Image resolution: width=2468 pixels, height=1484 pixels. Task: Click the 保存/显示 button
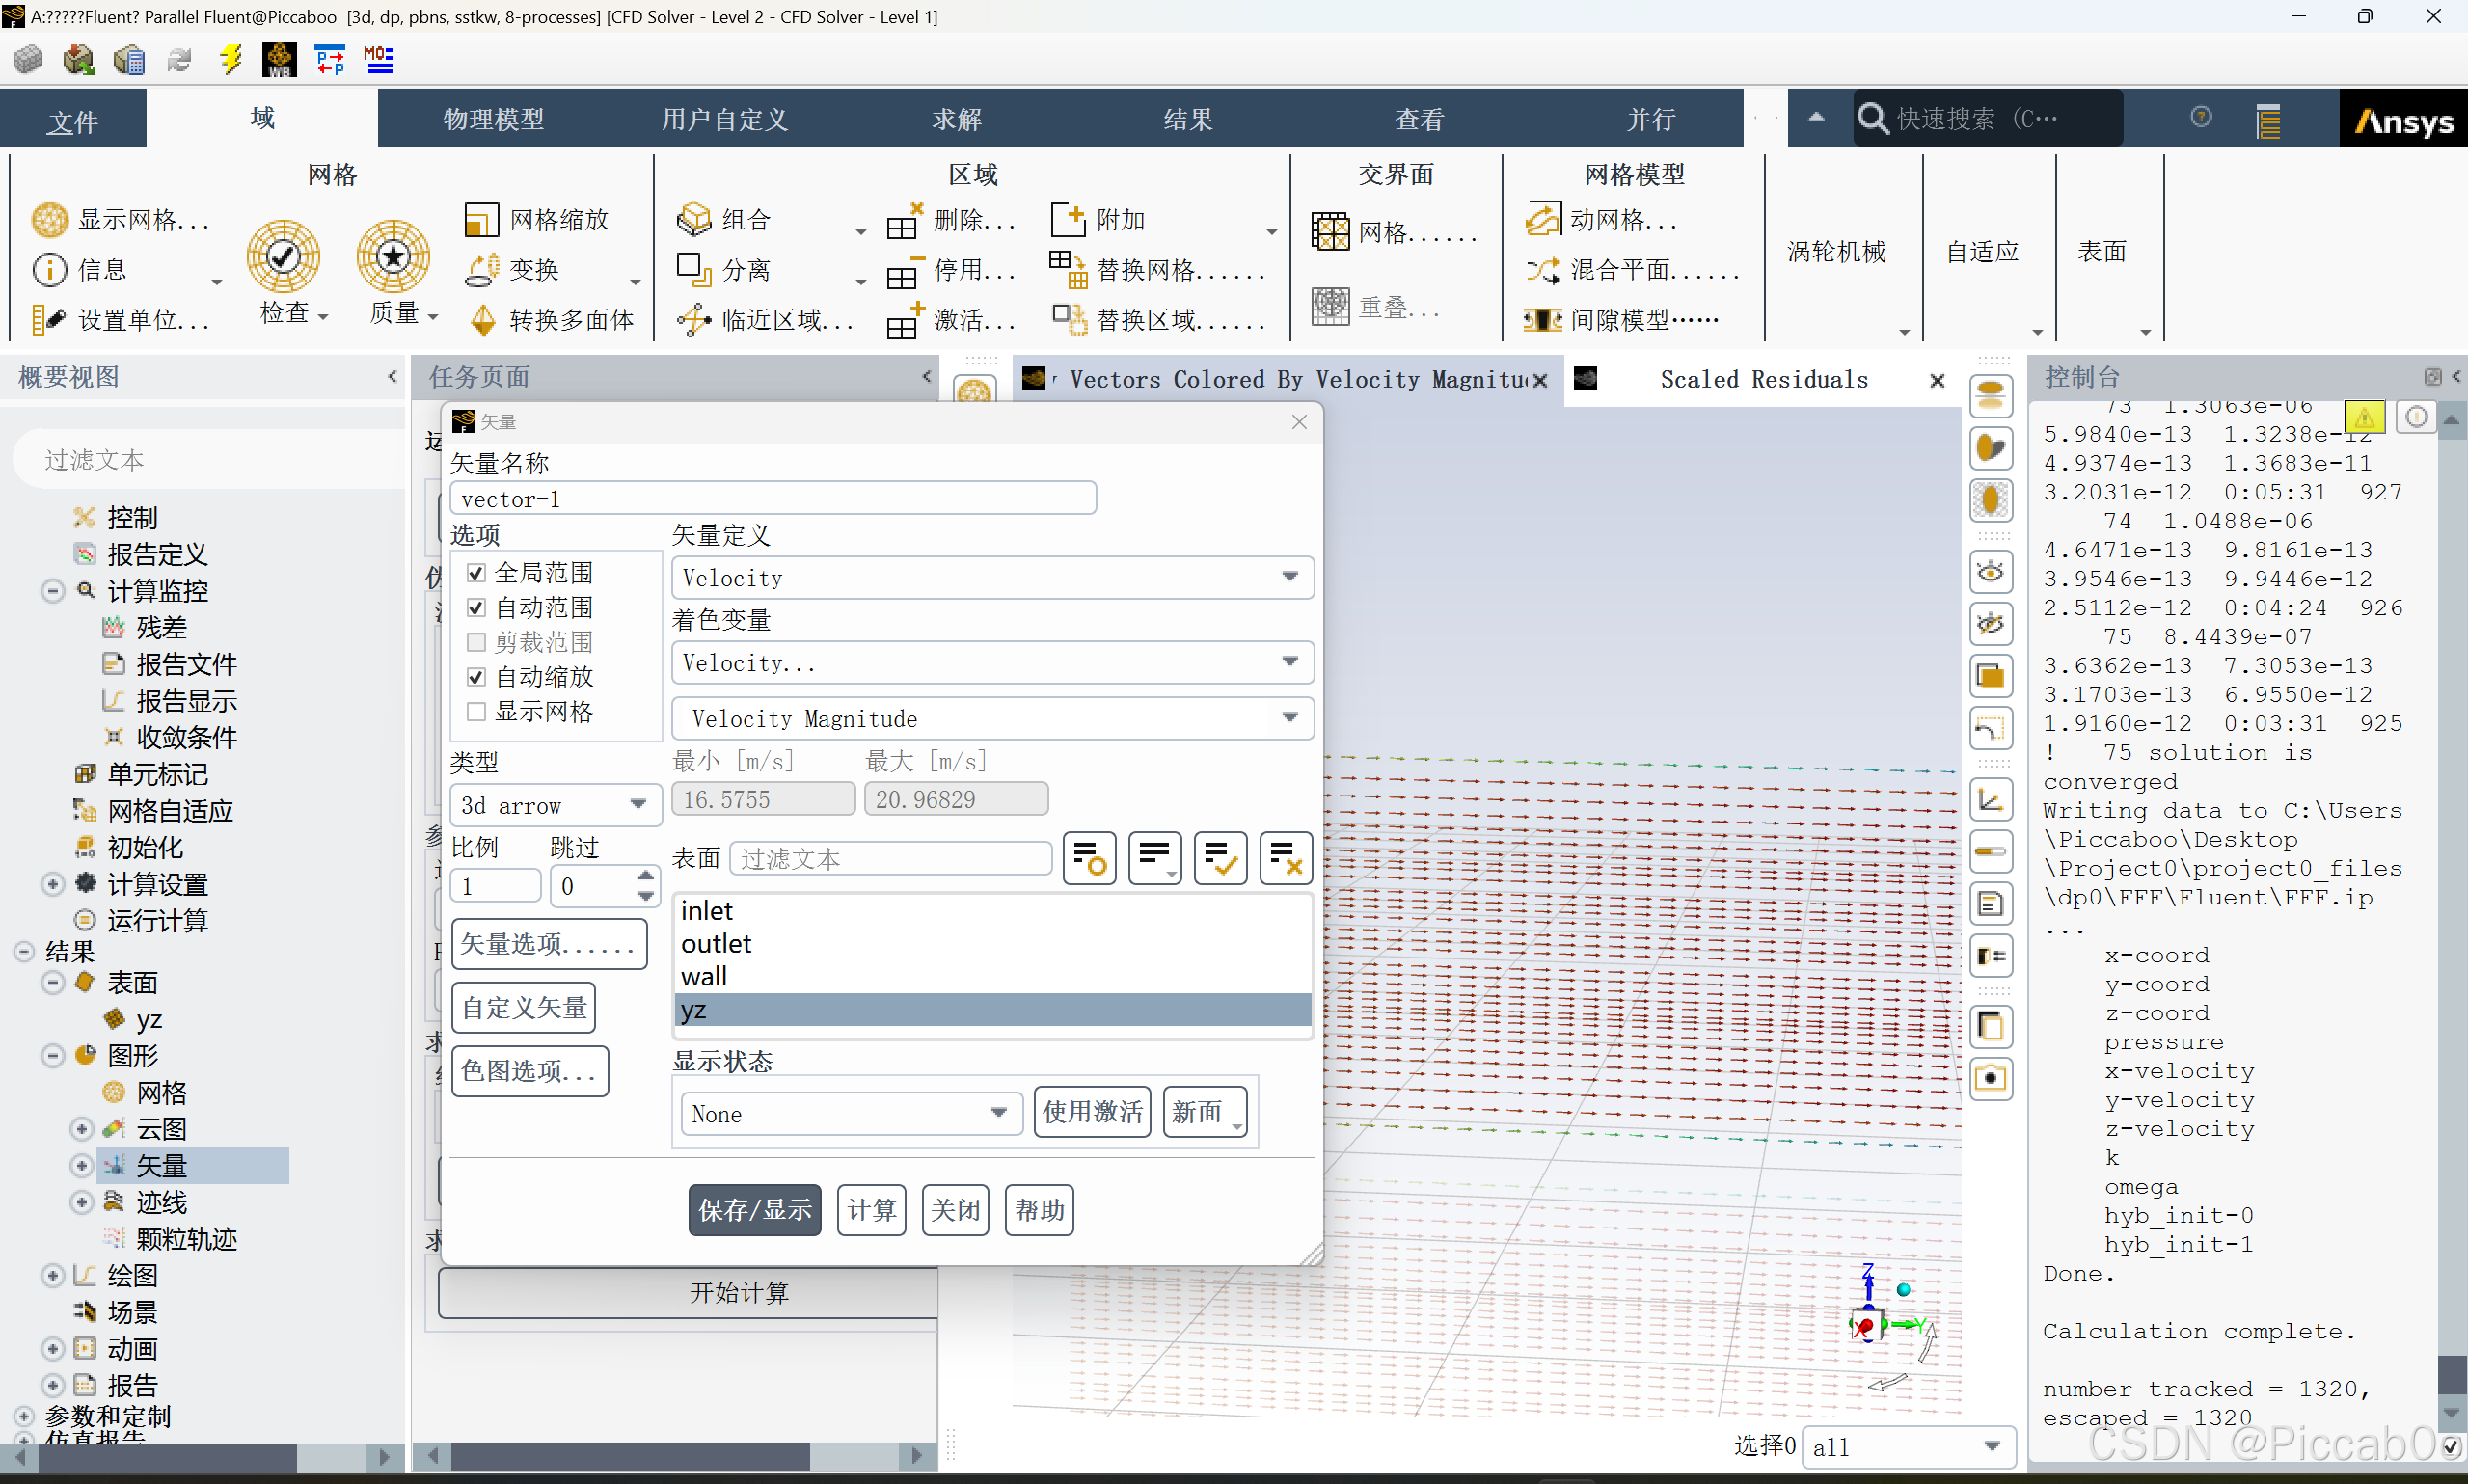[x=754, y=1211]
